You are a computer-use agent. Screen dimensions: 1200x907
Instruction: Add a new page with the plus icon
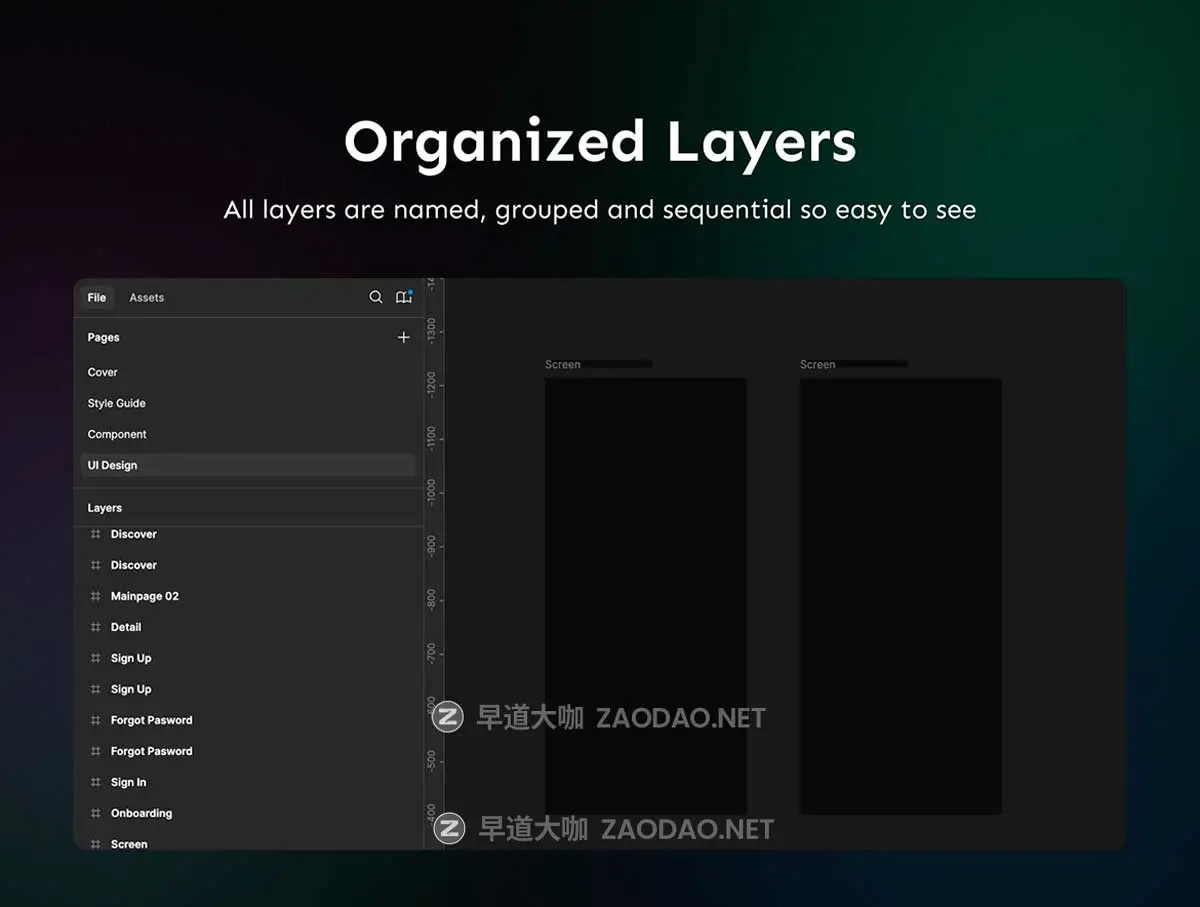pyautogui.click(x=403, y=337)
